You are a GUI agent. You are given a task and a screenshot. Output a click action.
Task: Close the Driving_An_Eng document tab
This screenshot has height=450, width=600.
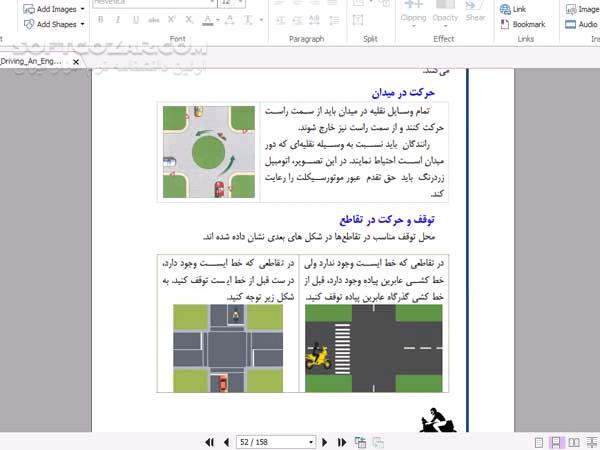(76, 62)
